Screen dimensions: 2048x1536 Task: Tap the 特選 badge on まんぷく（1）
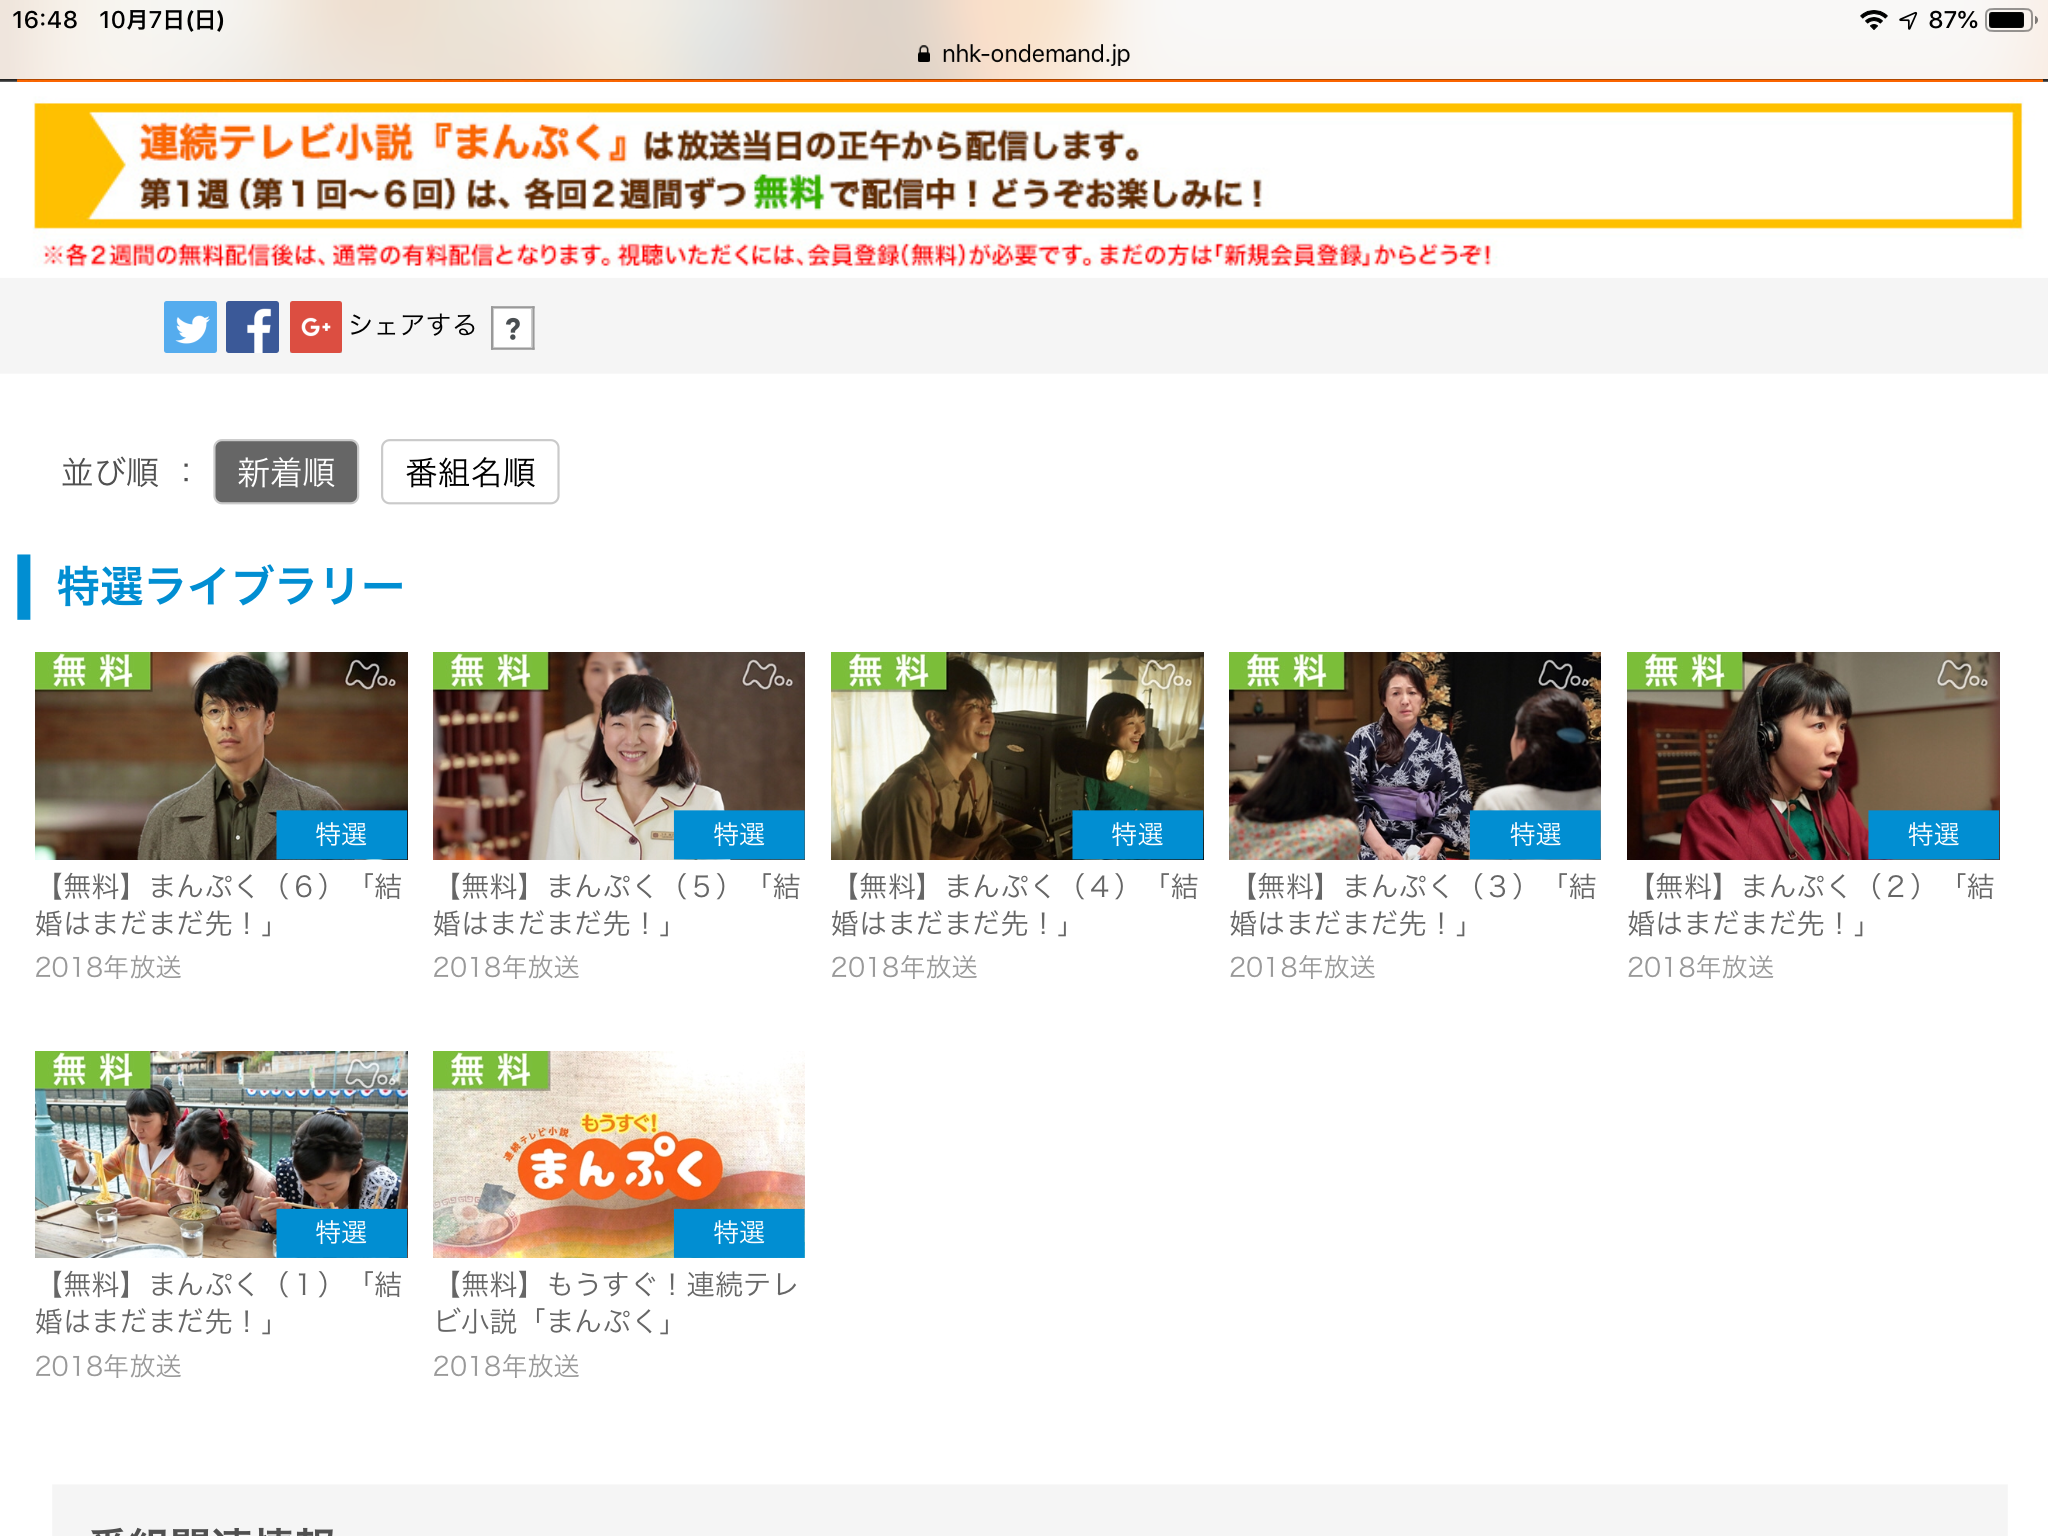[342, 1233]
